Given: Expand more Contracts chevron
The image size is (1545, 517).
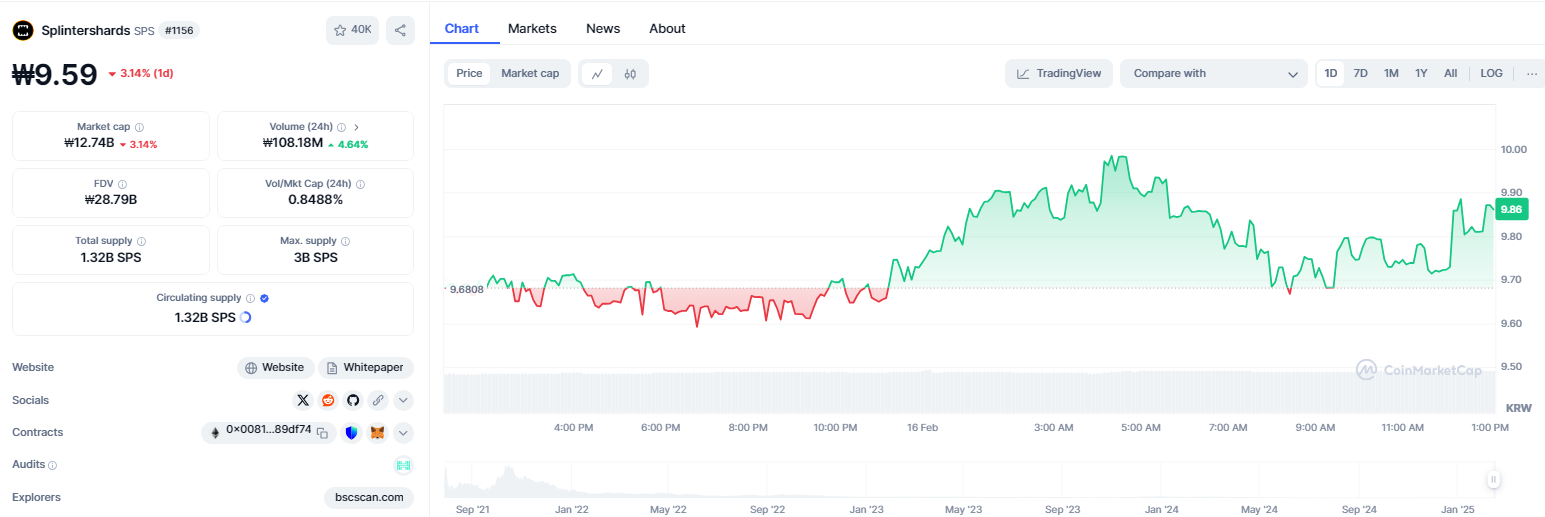Looking at the screenshot, I should [403, 433].
